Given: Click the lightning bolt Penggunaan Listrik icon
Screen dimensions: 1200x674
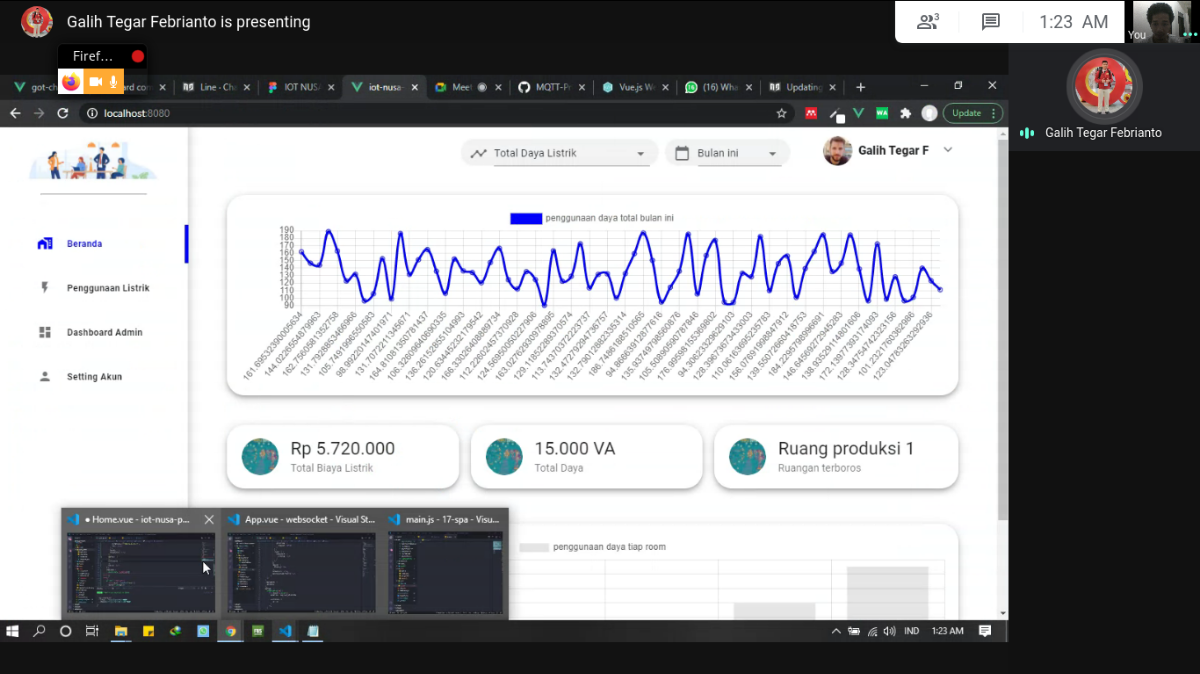Looking at the screenshot, I should [x=45, y=288].
